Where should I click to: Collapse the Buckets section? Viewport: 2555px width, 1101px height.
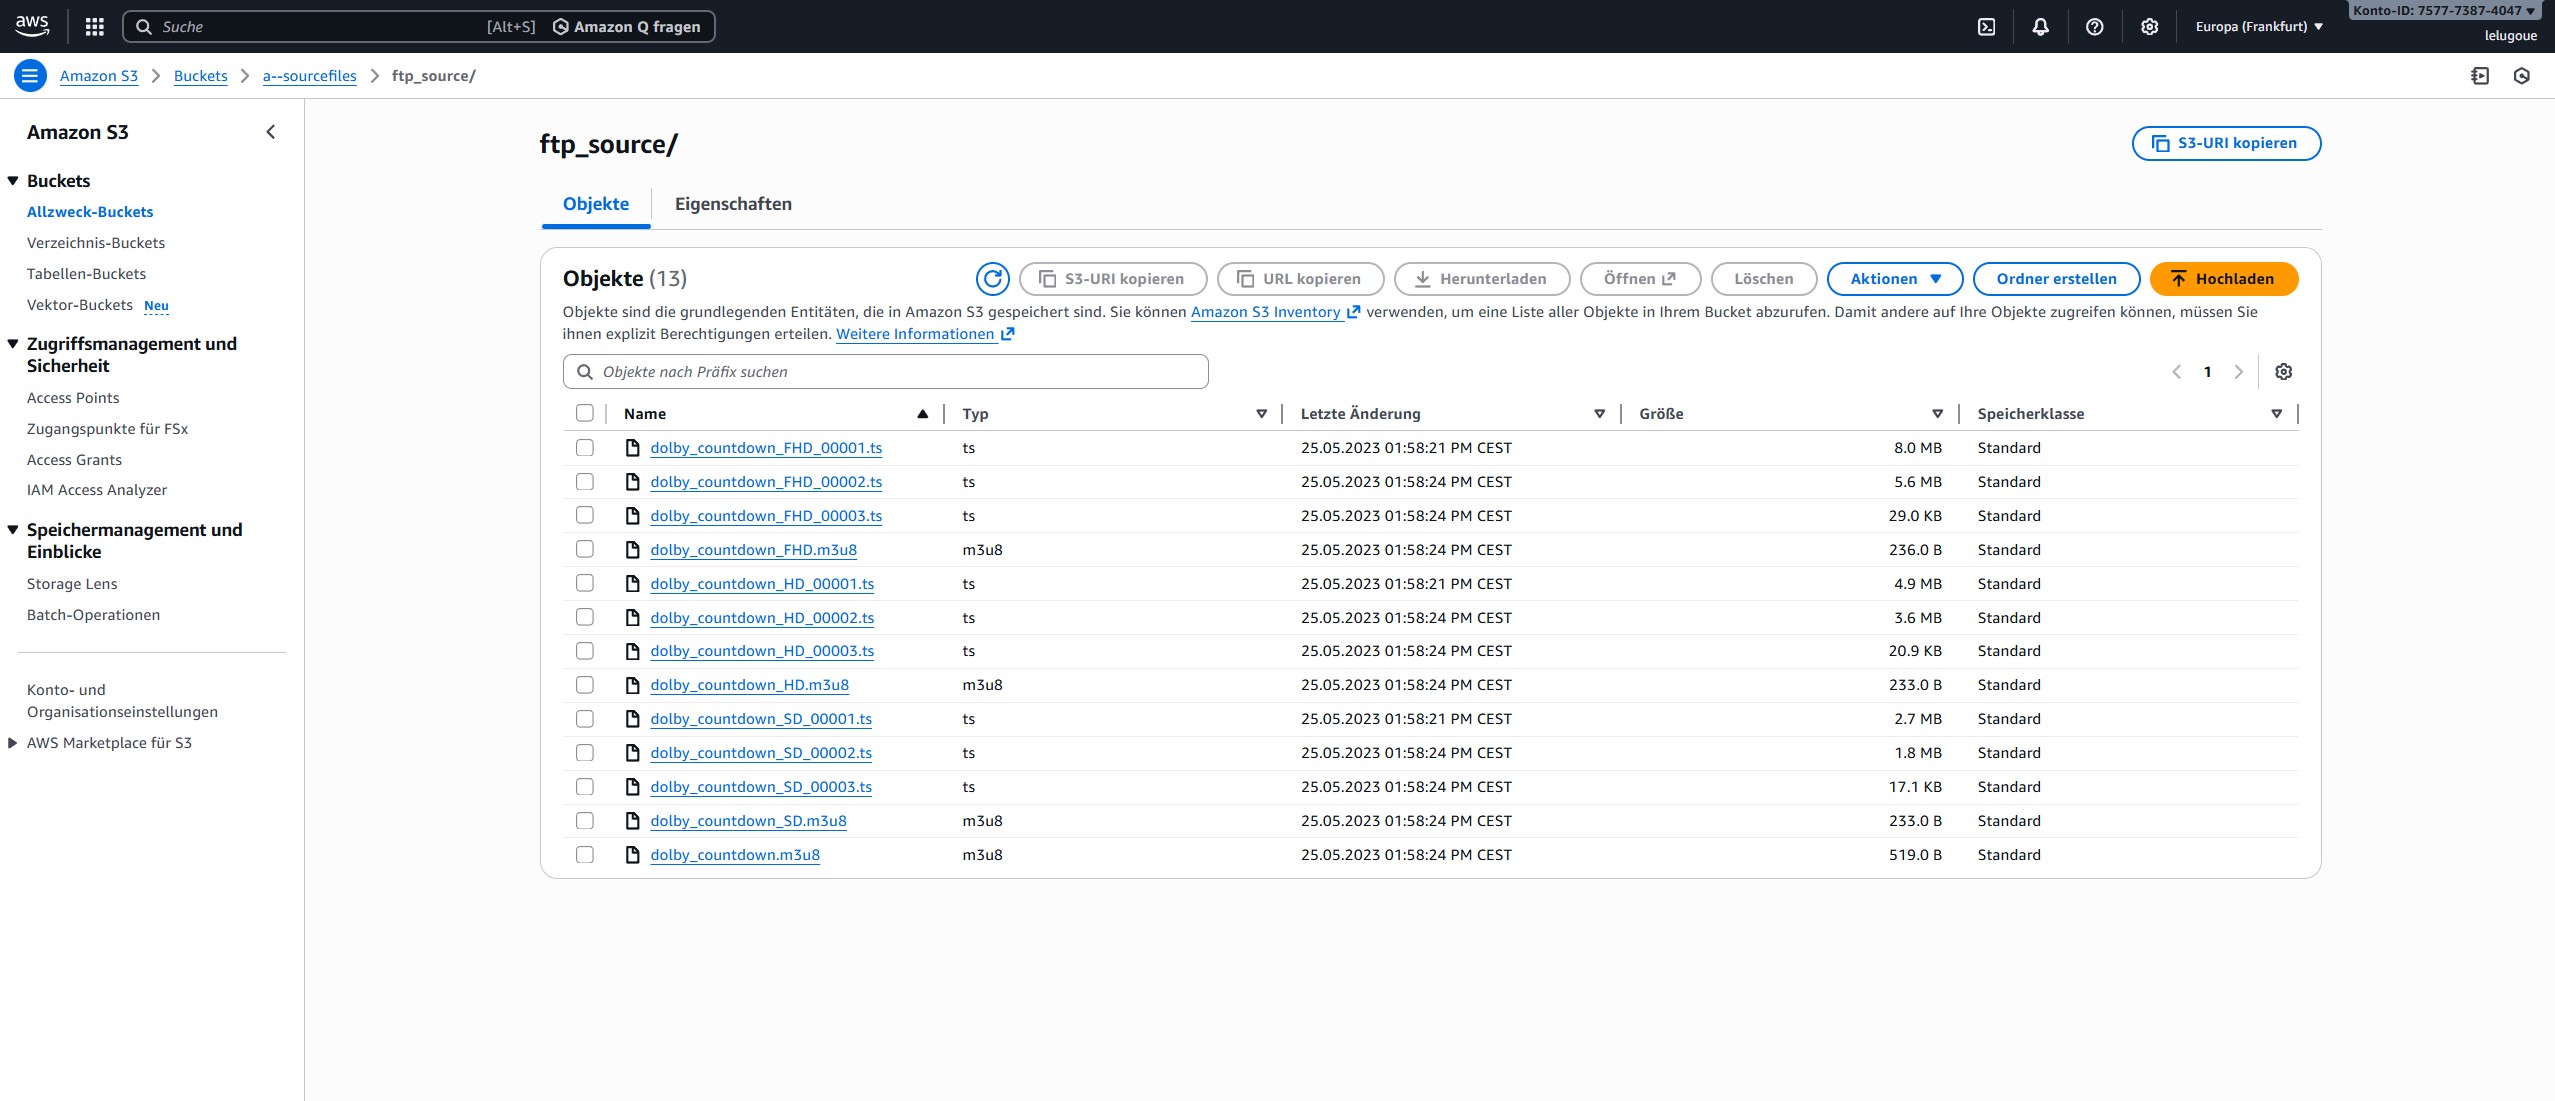point(13,181)
